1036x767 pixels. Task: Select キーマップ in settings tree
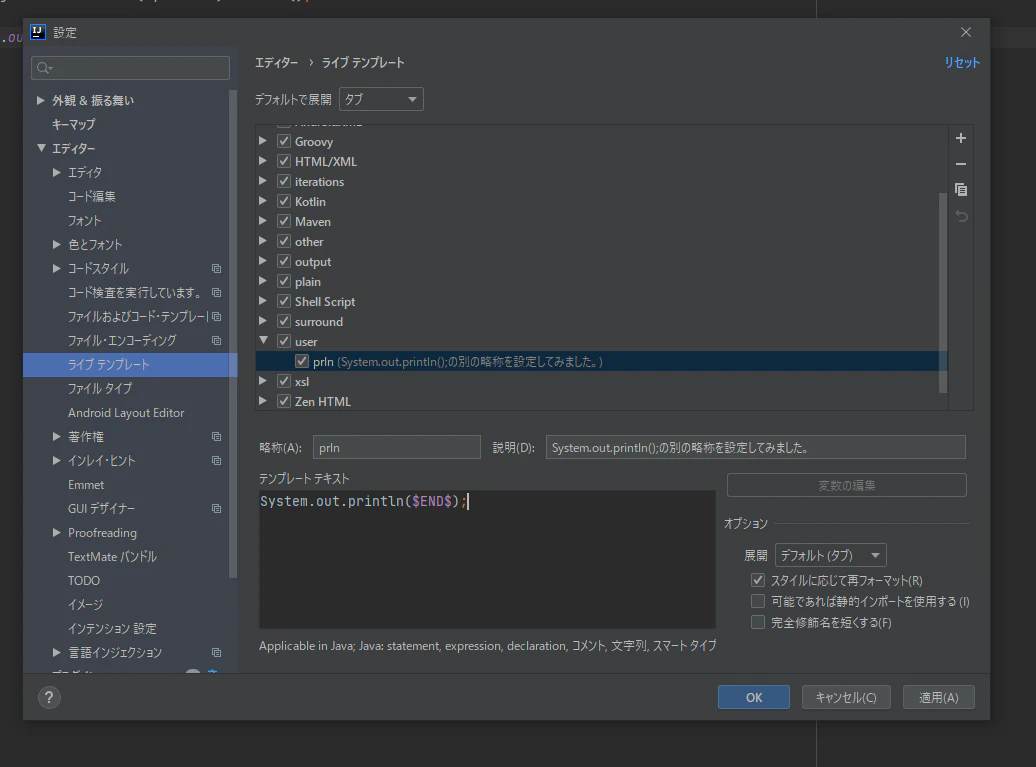tap(73, 124)
